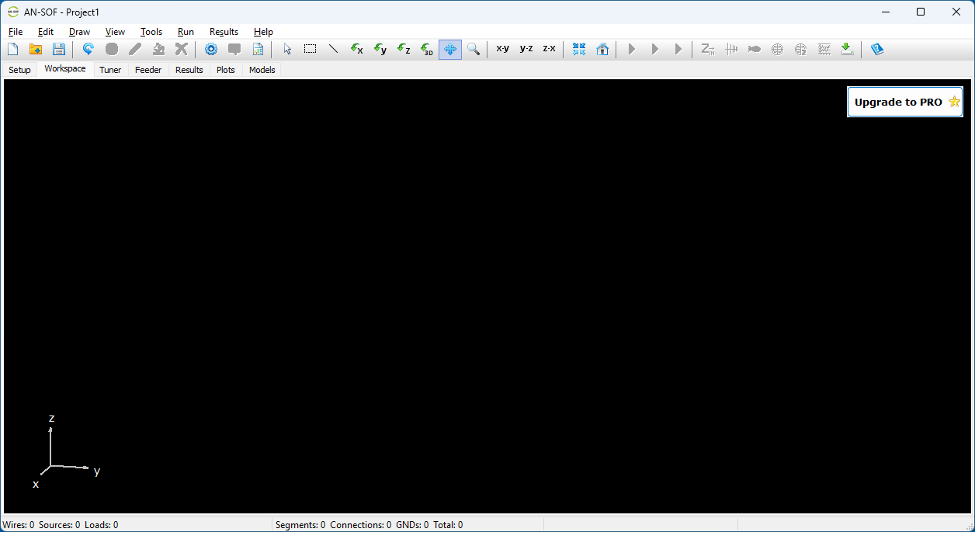The image size is (977, 533).
Task: Click the pencil Modify icon
Action: pyautogui.click(x=135, y=49)
